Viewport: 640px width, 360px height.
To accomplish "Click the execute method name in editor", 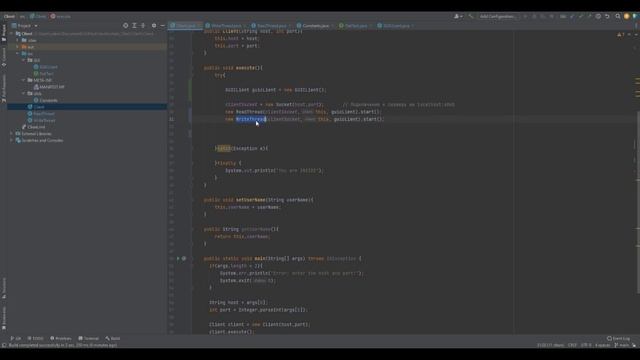I will [x=245, y=68].
